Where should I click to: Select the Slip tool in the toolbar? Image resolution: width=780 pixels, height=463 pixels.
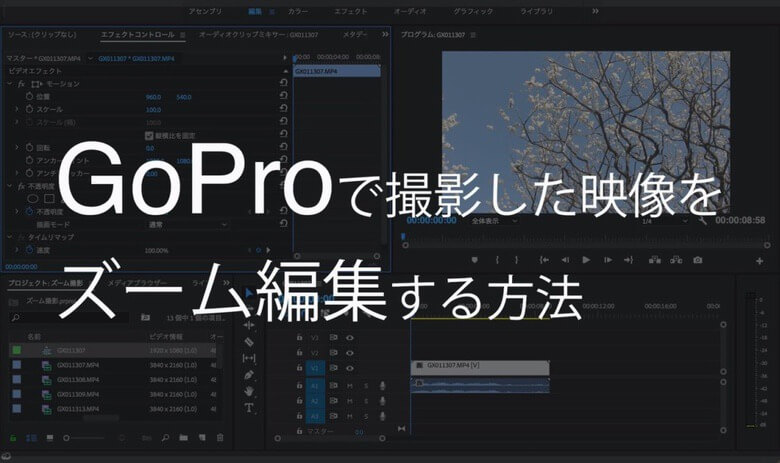pyautogui.click(x=249, y=358)
